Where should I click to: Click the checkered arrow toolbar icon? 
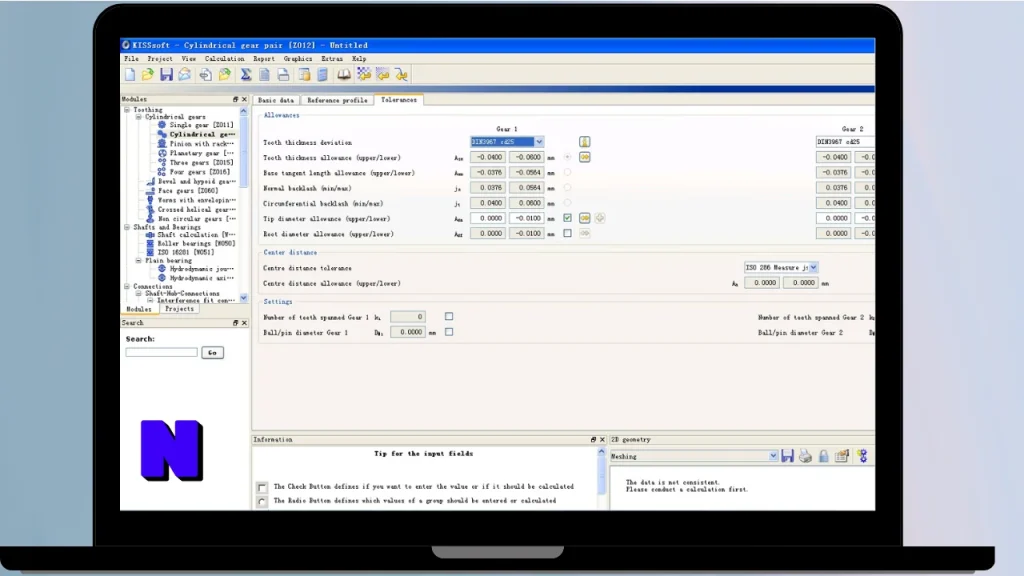[364, 74]
